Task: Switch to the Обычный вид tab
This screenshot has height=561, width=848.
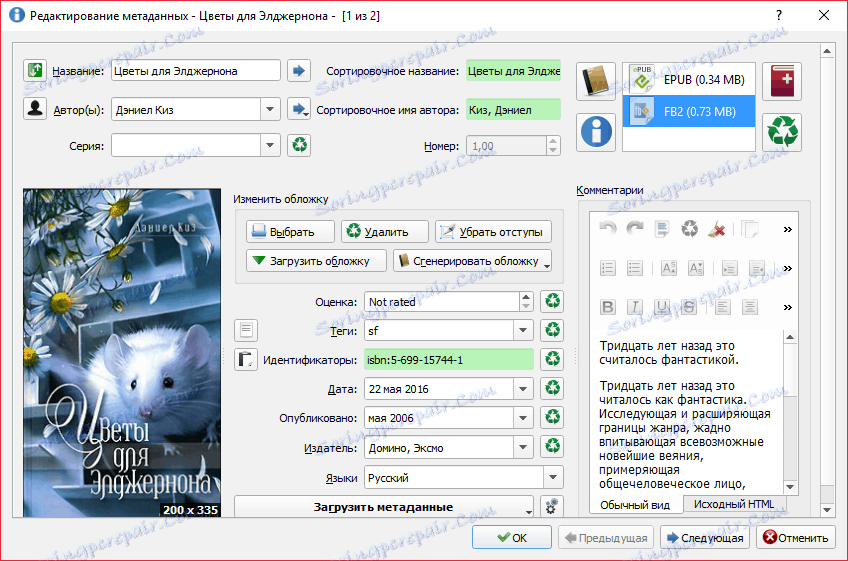Action: pyautogui.click(x=635, y=505)
